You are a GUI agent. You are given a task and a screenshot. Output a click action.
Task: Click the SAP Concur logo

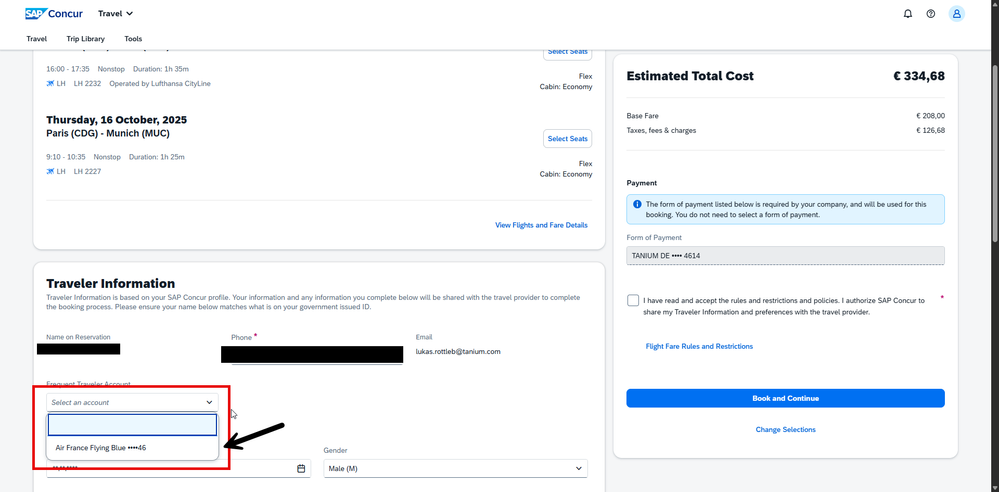pyautogui.click(x=54, y=14)
